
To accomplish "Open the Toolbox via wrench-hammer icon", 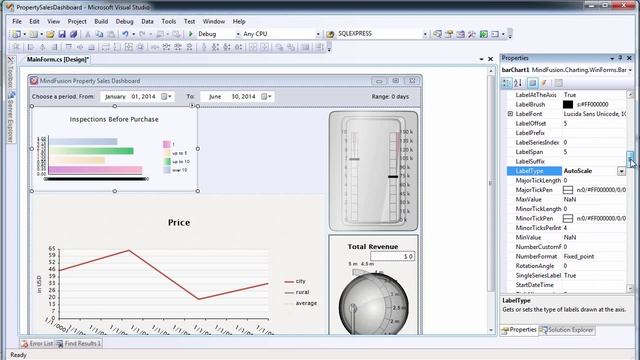I will [472, 34].
